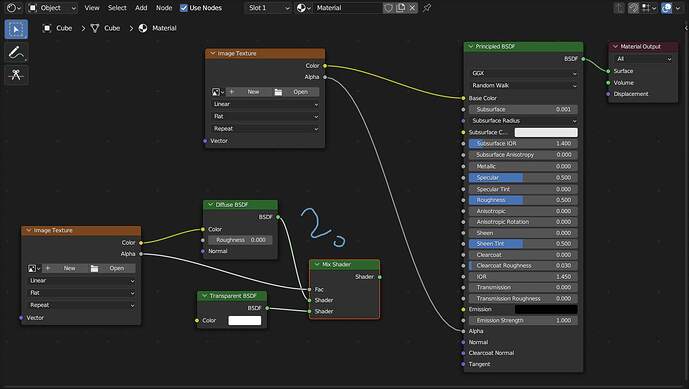Activate the Links Cut tool
Viewport: 689px width, 389px height.
(16, 75)
